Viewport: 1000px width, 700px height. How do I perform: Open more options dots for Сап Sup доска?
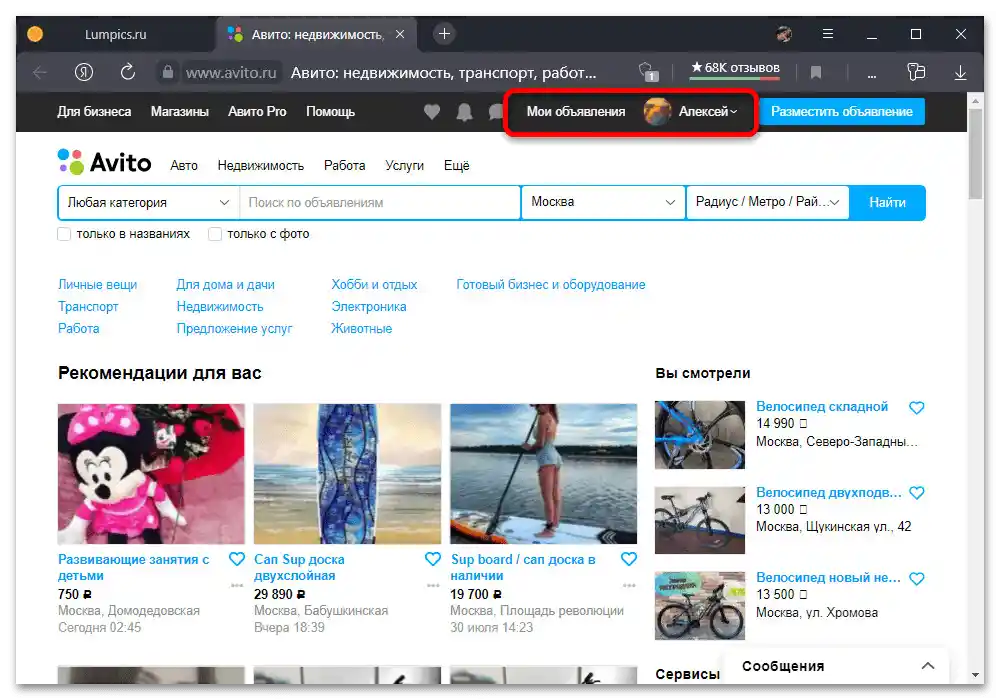pyautogui.click(x=433, y=585)
